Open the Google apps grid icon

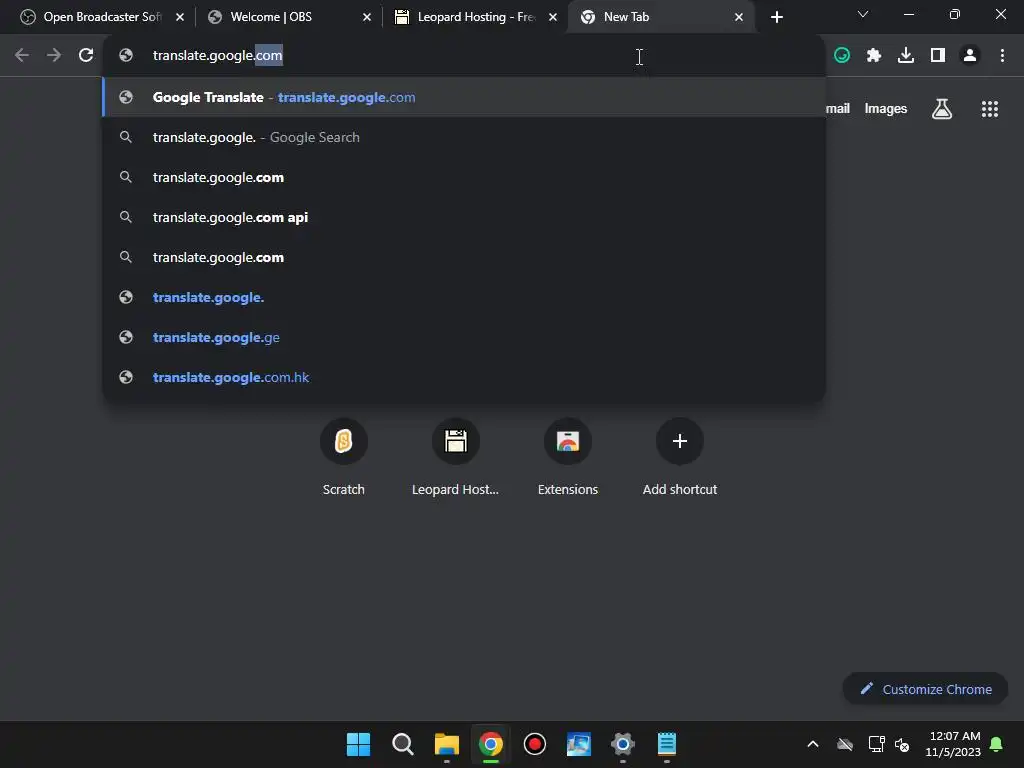tap(989, 109)
